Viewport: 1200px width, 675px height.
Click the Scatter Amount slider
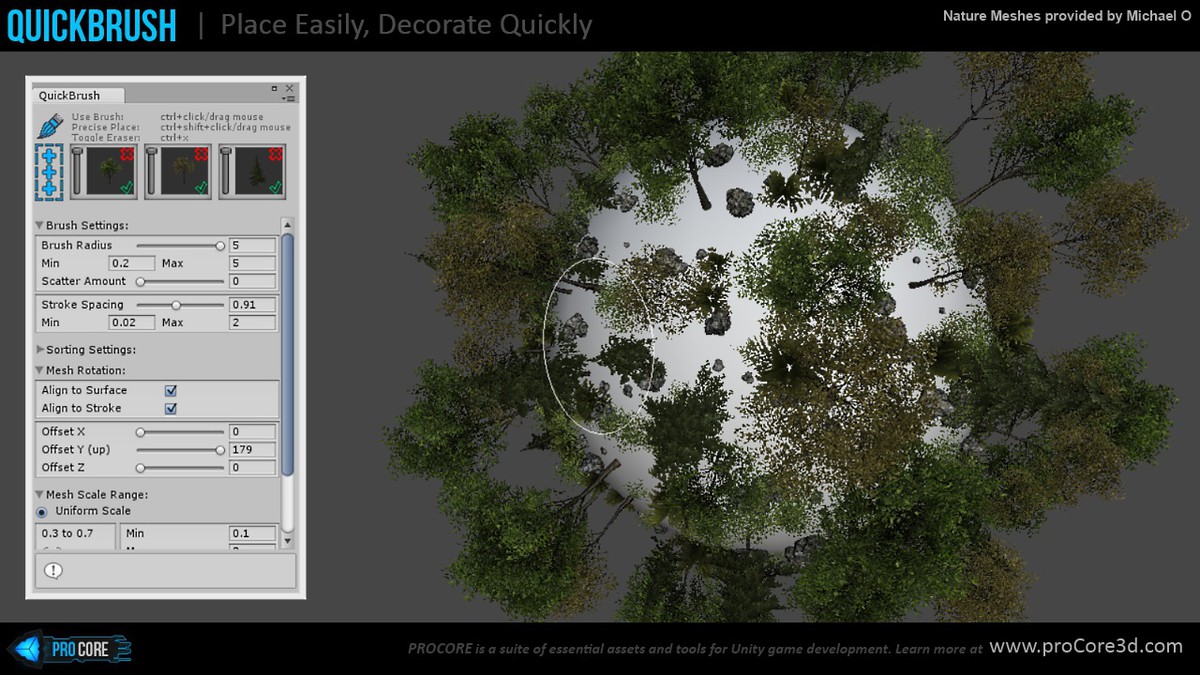click(180, 282)
